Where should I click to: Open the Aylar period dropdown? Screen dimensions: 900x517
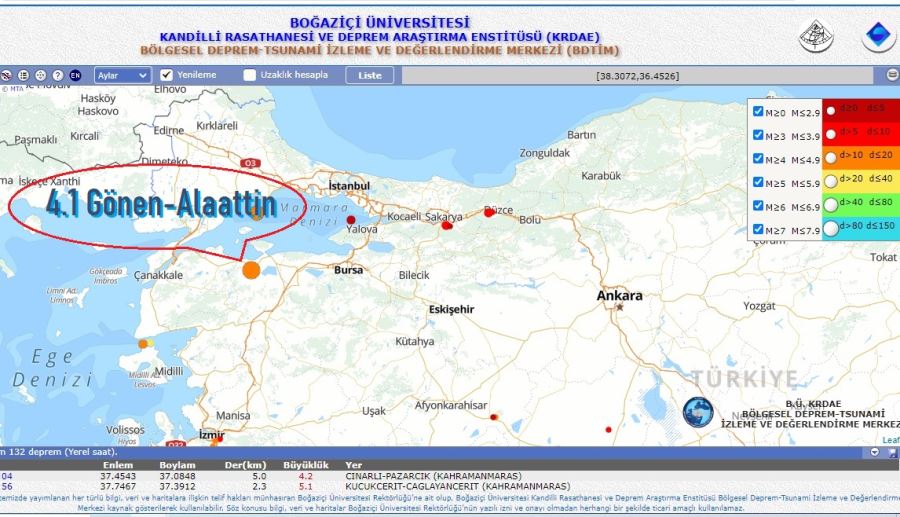122,75
